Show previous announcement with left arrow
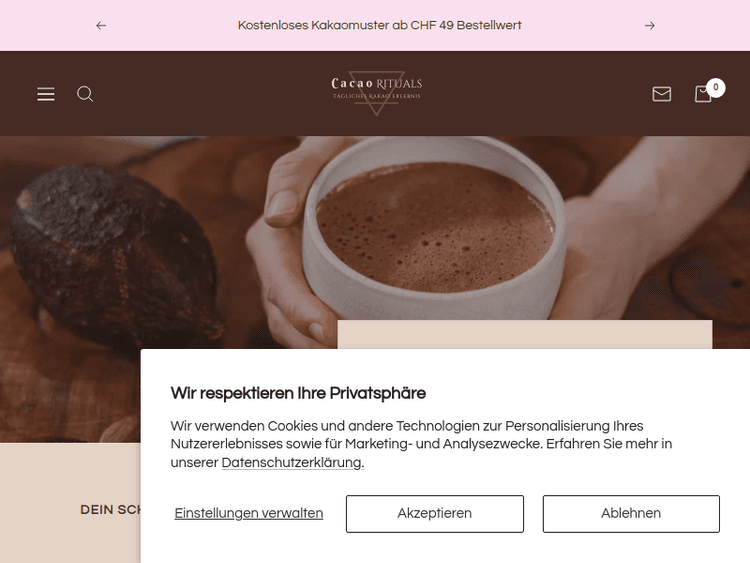 (x=101, y=25)
